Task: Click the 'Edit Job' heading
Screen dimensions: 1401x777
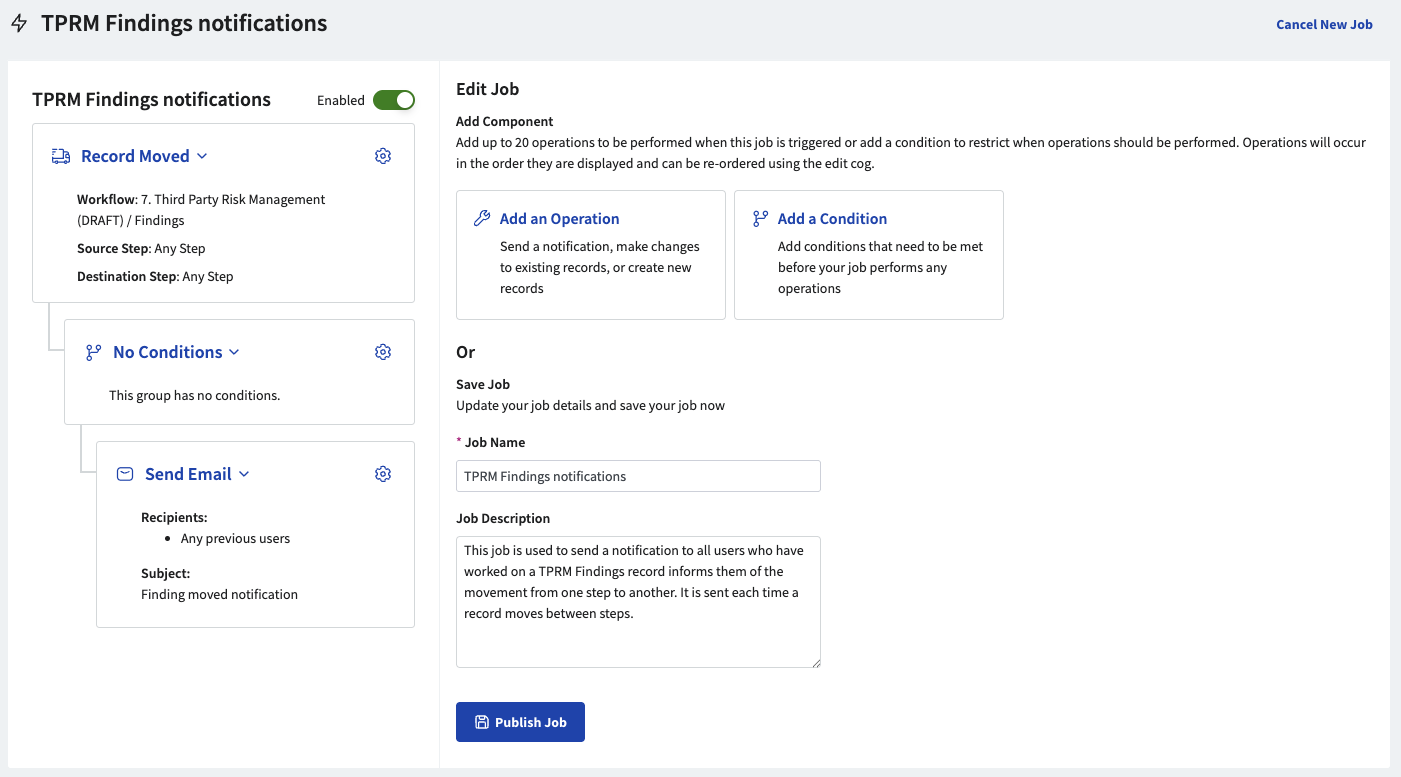Action: click(487, 89)
